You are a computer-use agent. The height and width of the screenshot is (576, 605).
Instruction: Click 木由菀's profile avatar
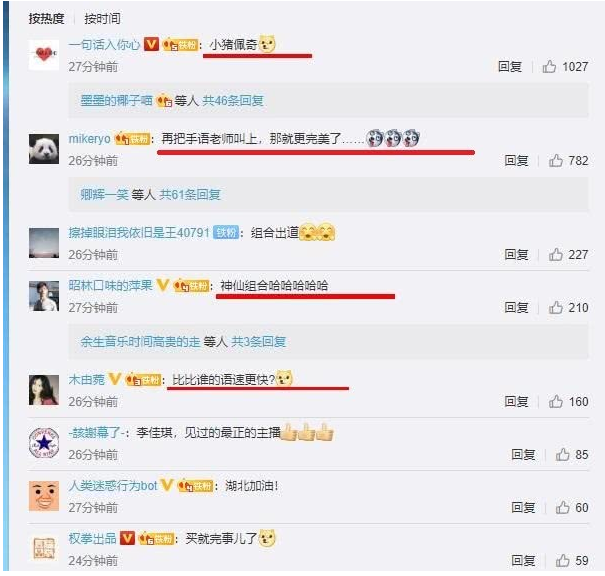pos(44,390)
